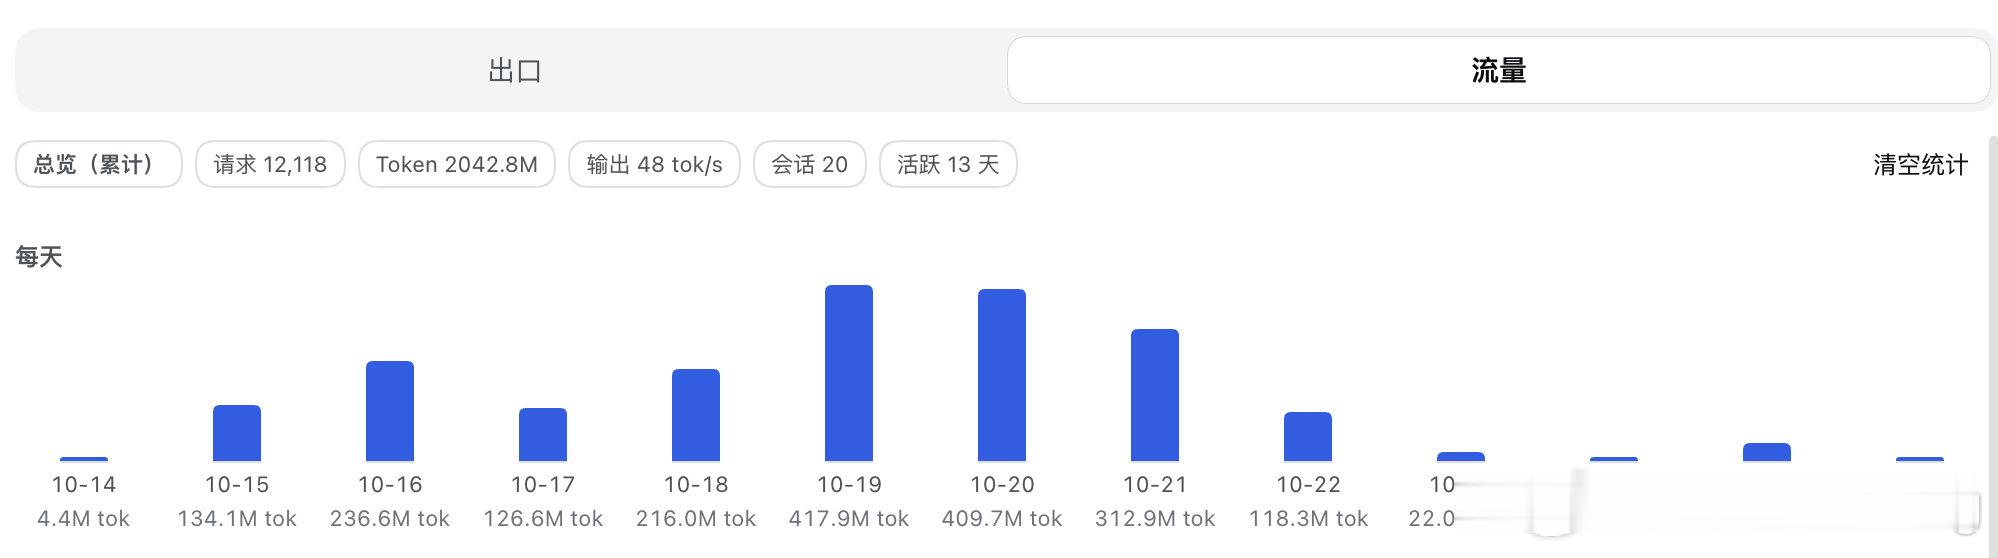The height and width of the screenshot is (558, 1998).
Task: Click the bar for 10-22
Action: tap(1308, 437)
